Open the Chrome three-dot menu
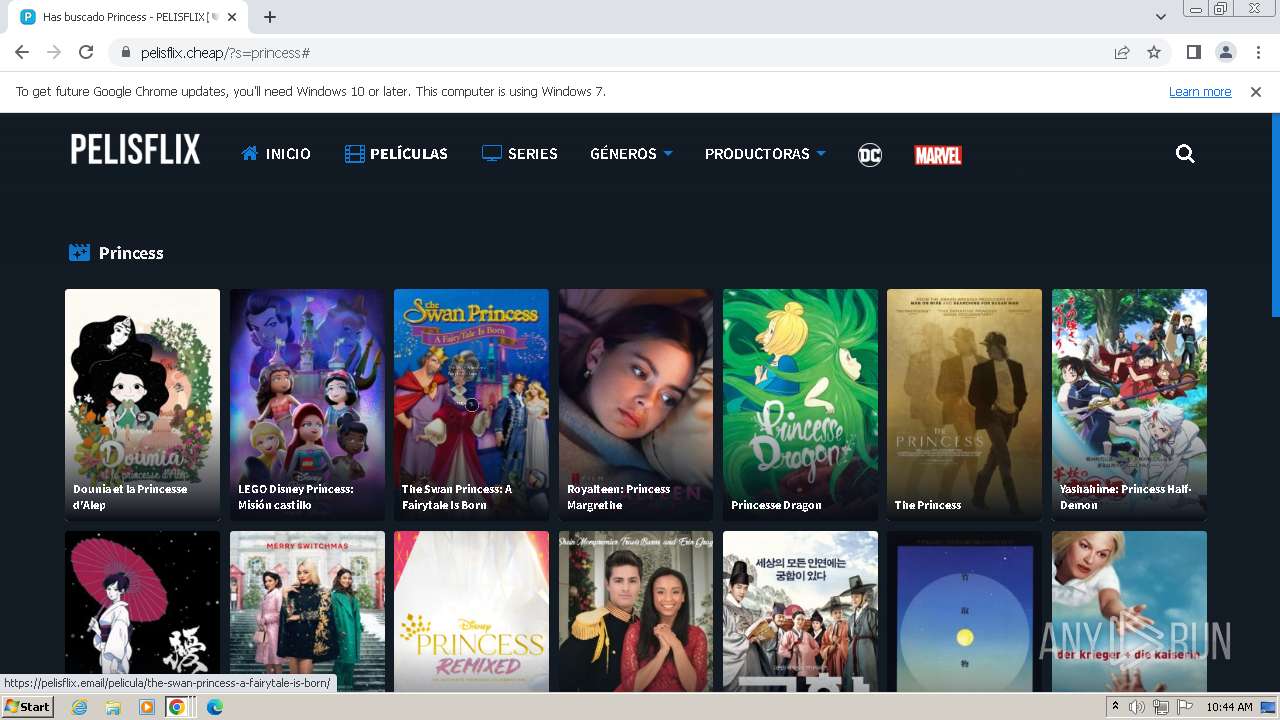The height and width of the screenshot is (720, 1280). [x=1258, y=52]
